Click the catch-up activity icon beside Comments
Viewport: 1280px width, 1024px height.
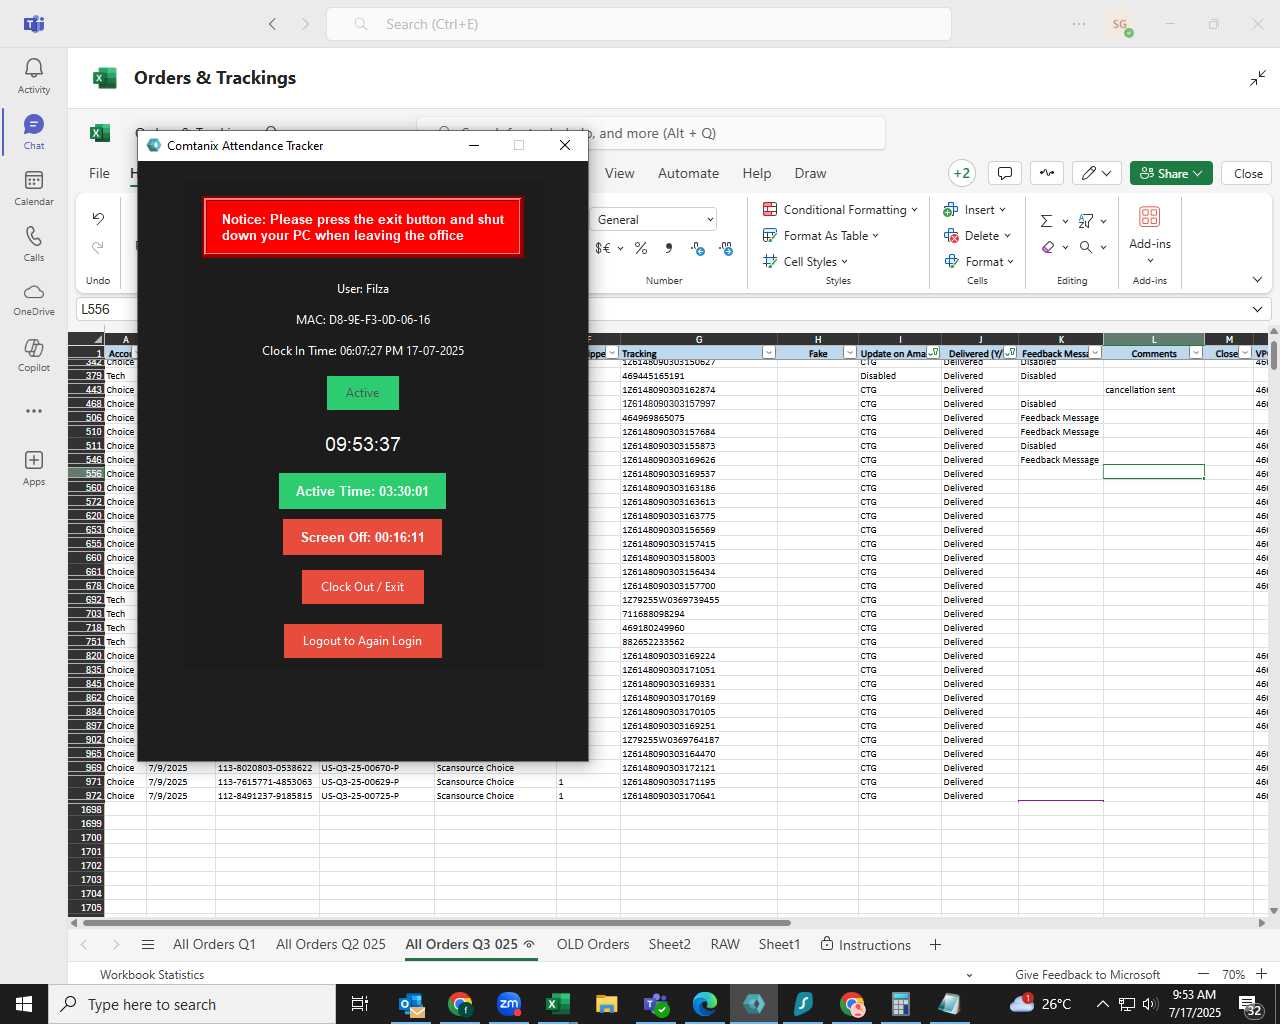(x=1047, y=173)
